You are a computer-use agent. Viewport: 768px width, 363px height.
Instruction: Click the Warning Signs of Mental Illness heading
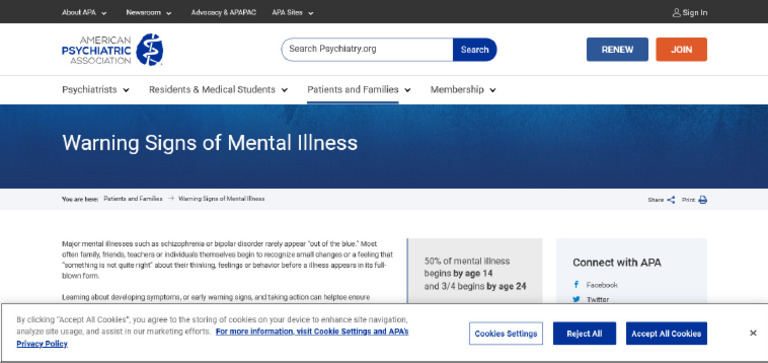pyautogui.click(x=210, y=143)
